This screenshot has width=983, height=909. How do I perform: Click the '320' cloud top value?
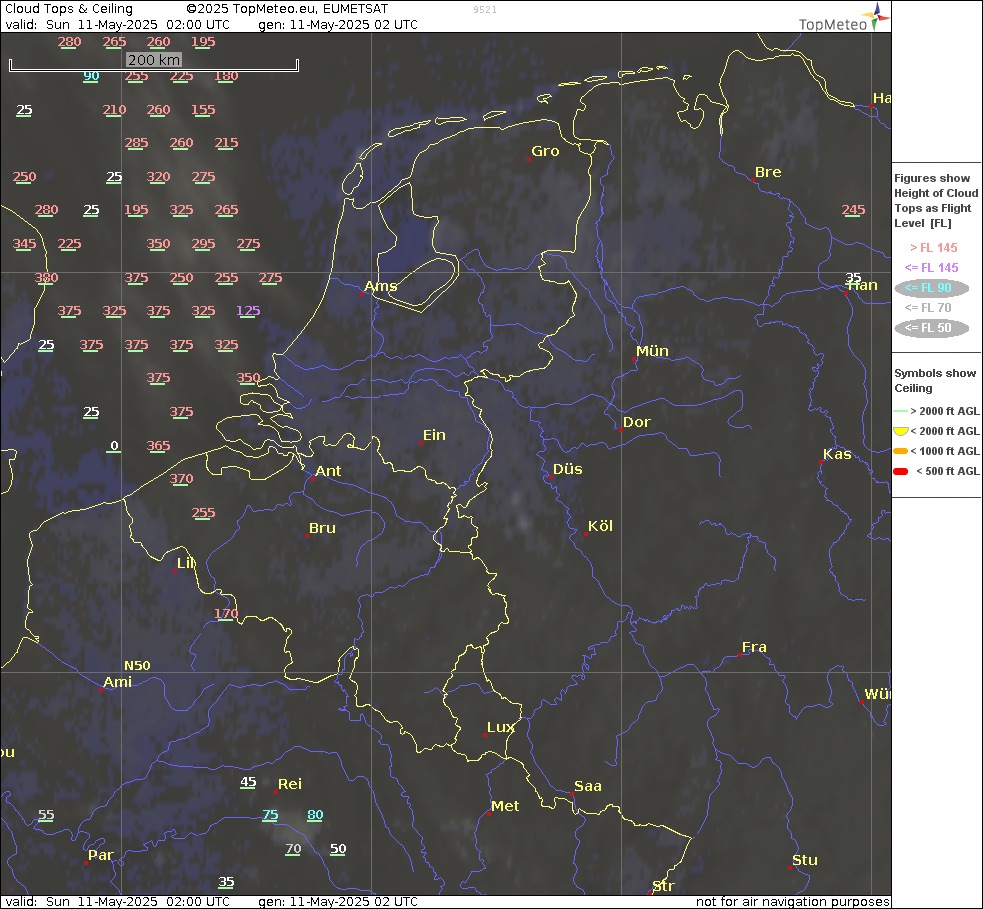(159, 177)
